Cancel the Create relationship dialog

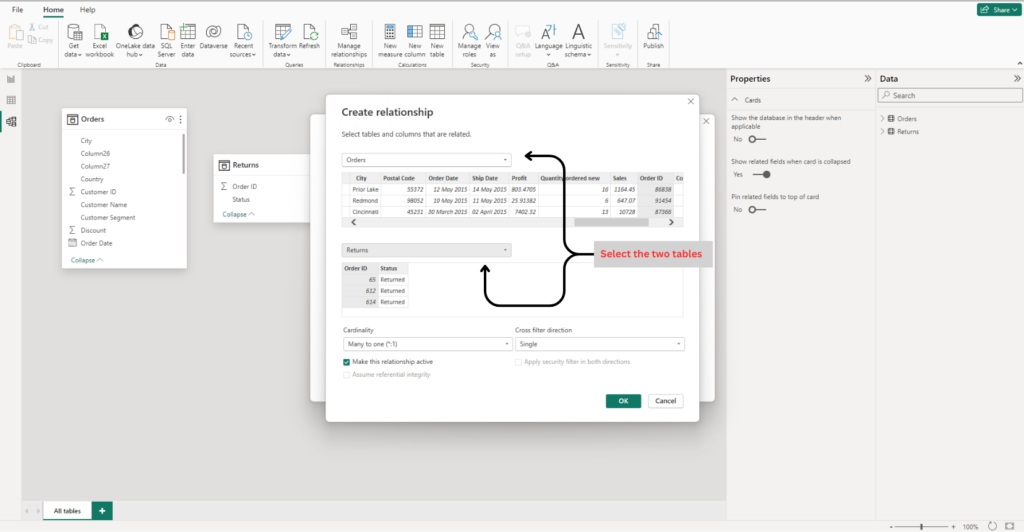665,401
